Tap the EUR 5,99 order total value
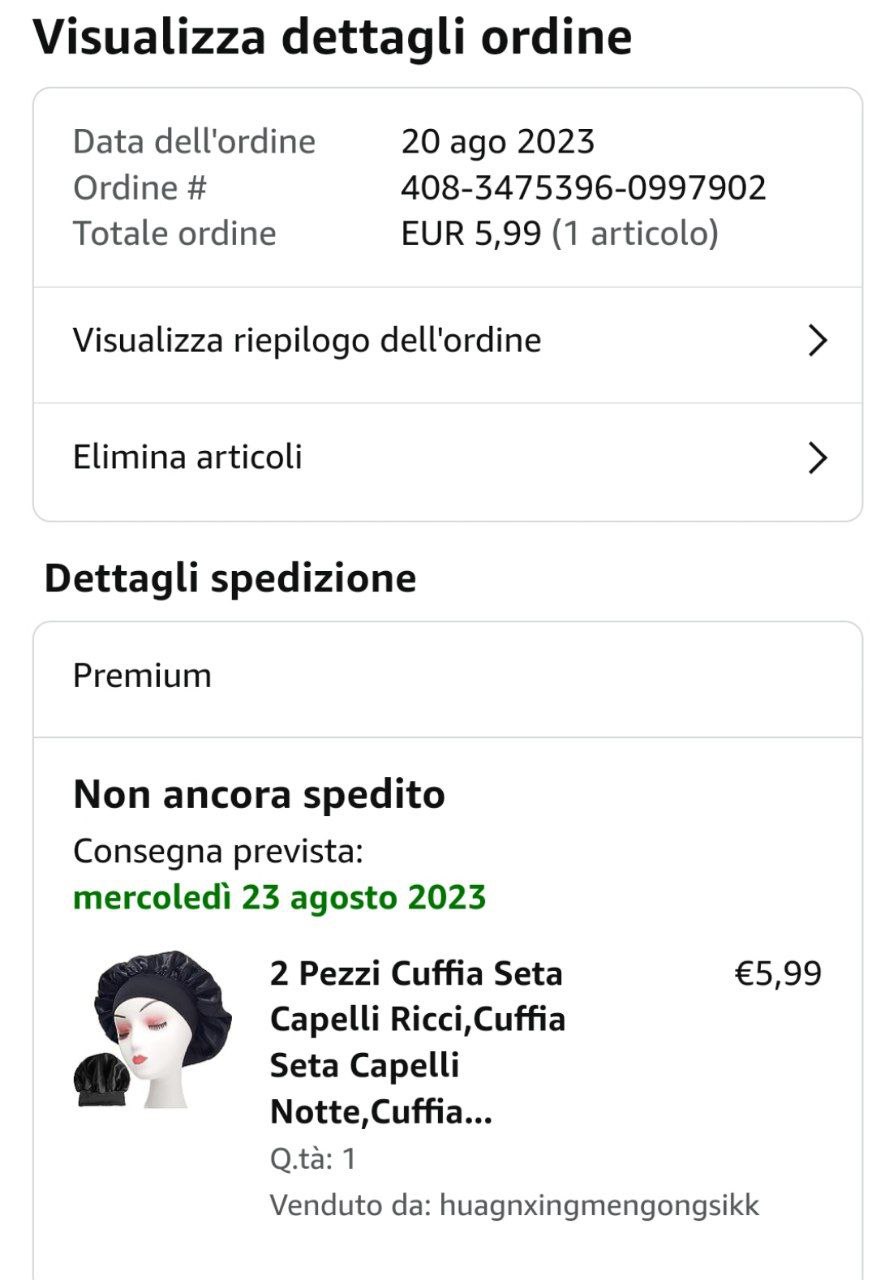The height and width of the screenshot is (1280, 876). pyautogui.click(x=471, y=233)
